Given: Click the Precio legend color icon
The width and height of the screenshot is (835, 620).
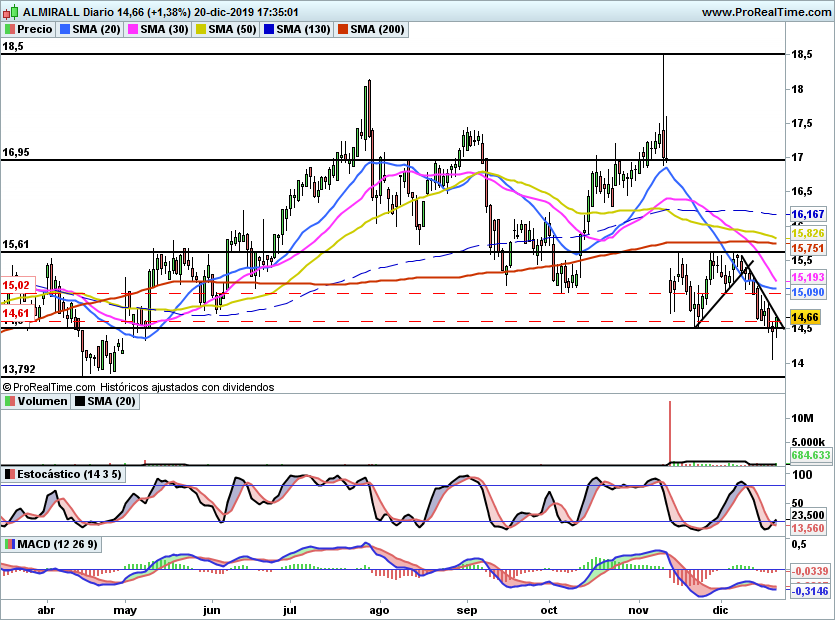Looking at the screenshot, I should [x=9, y=29].
